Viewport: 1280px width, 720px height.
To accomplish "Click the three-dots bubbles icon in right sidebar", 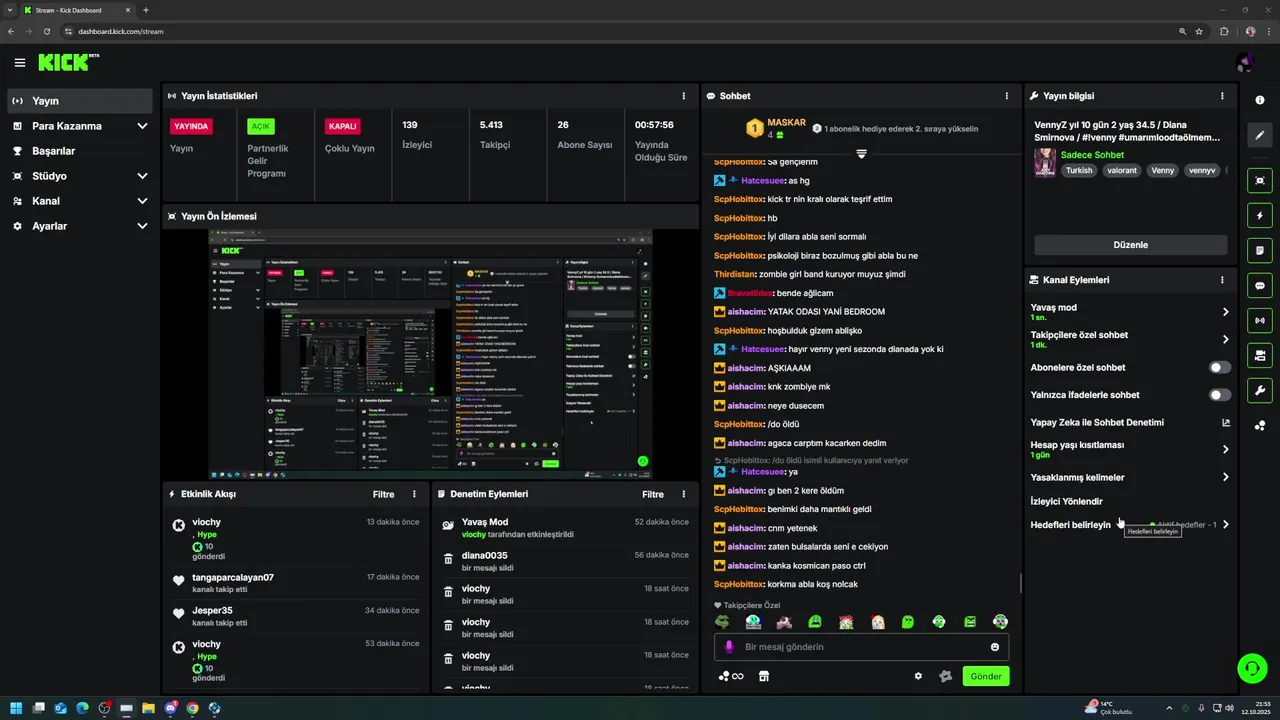I will (1260, 425).
